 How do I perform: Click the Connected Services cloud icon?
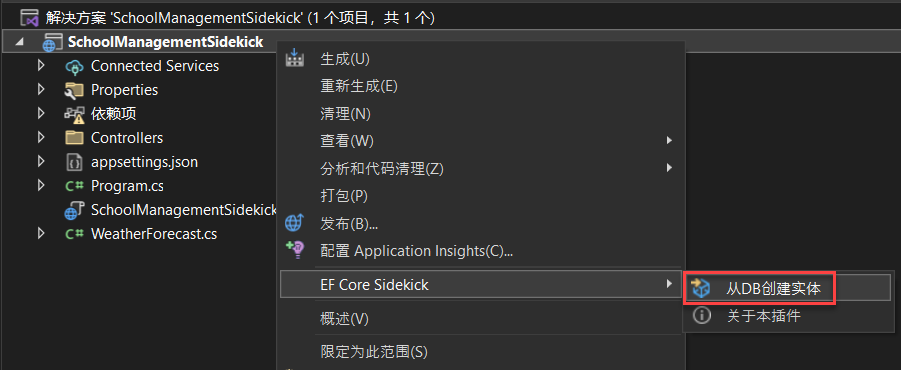74,66
